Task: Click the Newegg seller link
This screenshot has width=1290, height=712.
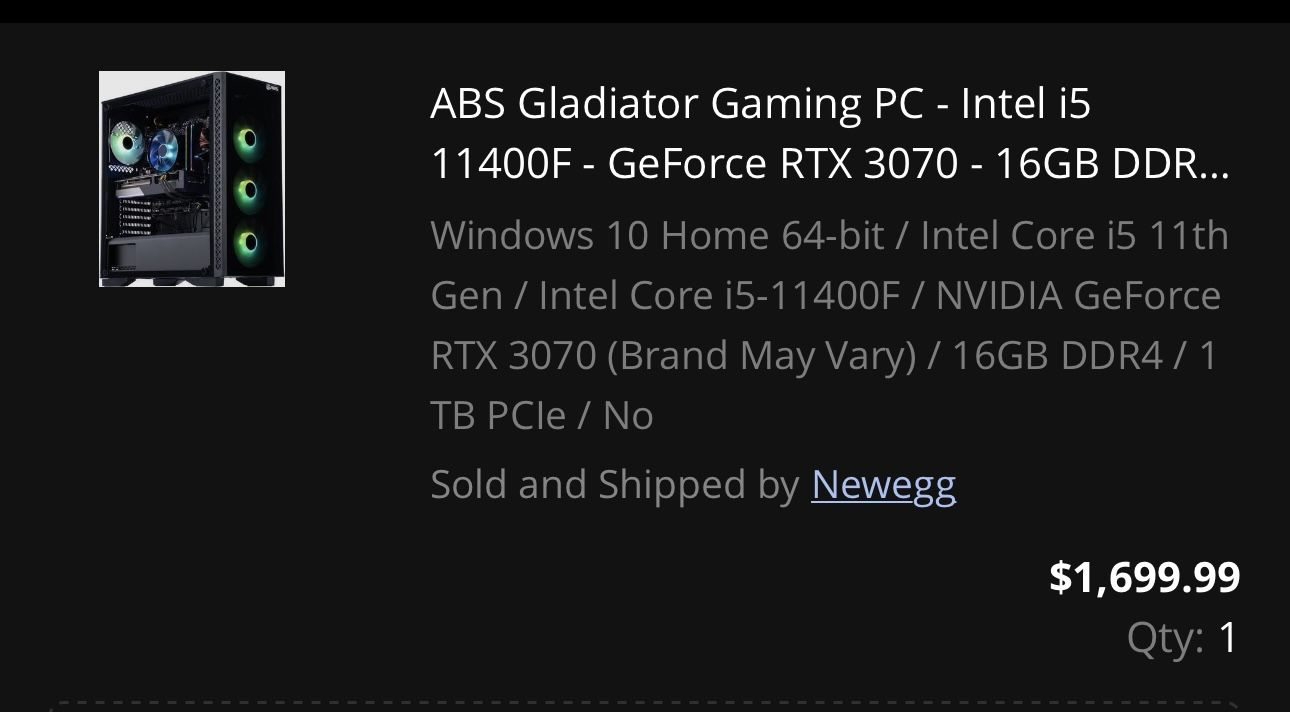Action: coord(884,484)
